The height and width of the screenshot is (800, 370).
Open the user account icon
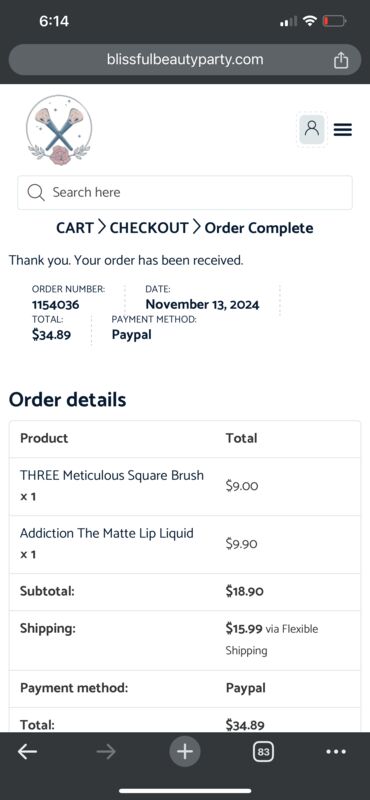pos(312,130)
